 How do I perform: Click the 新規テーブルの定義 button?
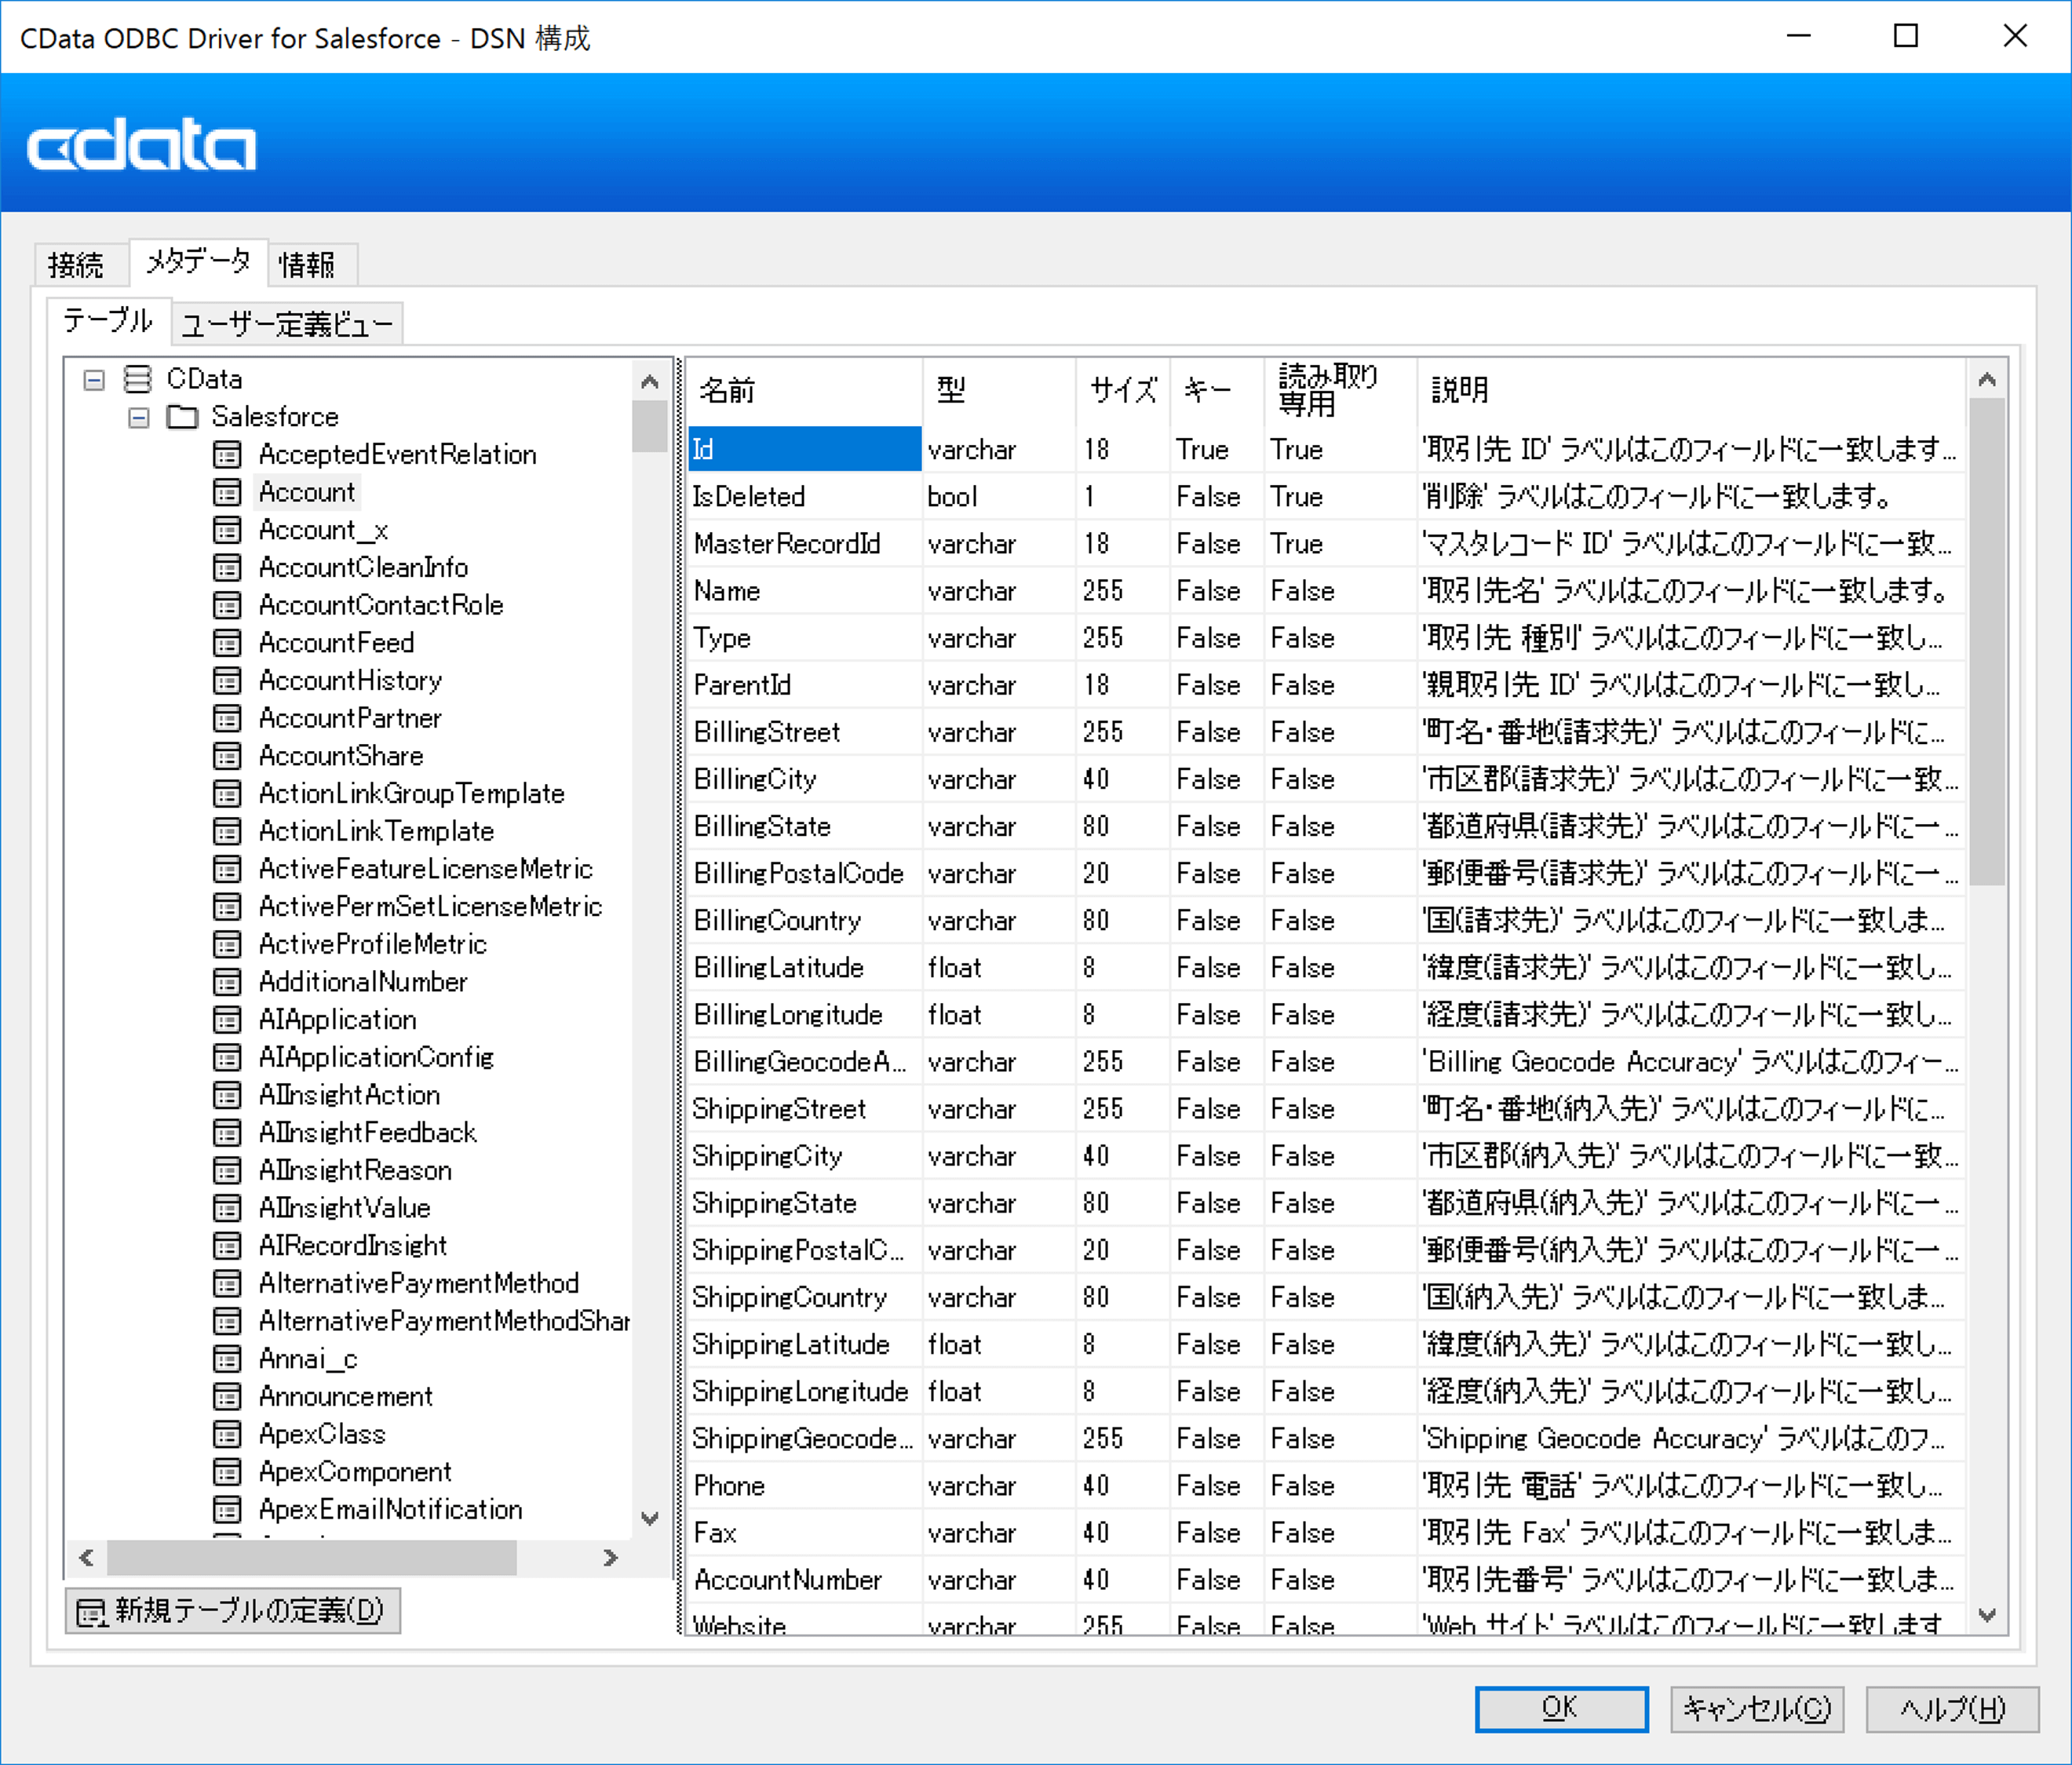pyautogui.click(x=233, y=1610)
